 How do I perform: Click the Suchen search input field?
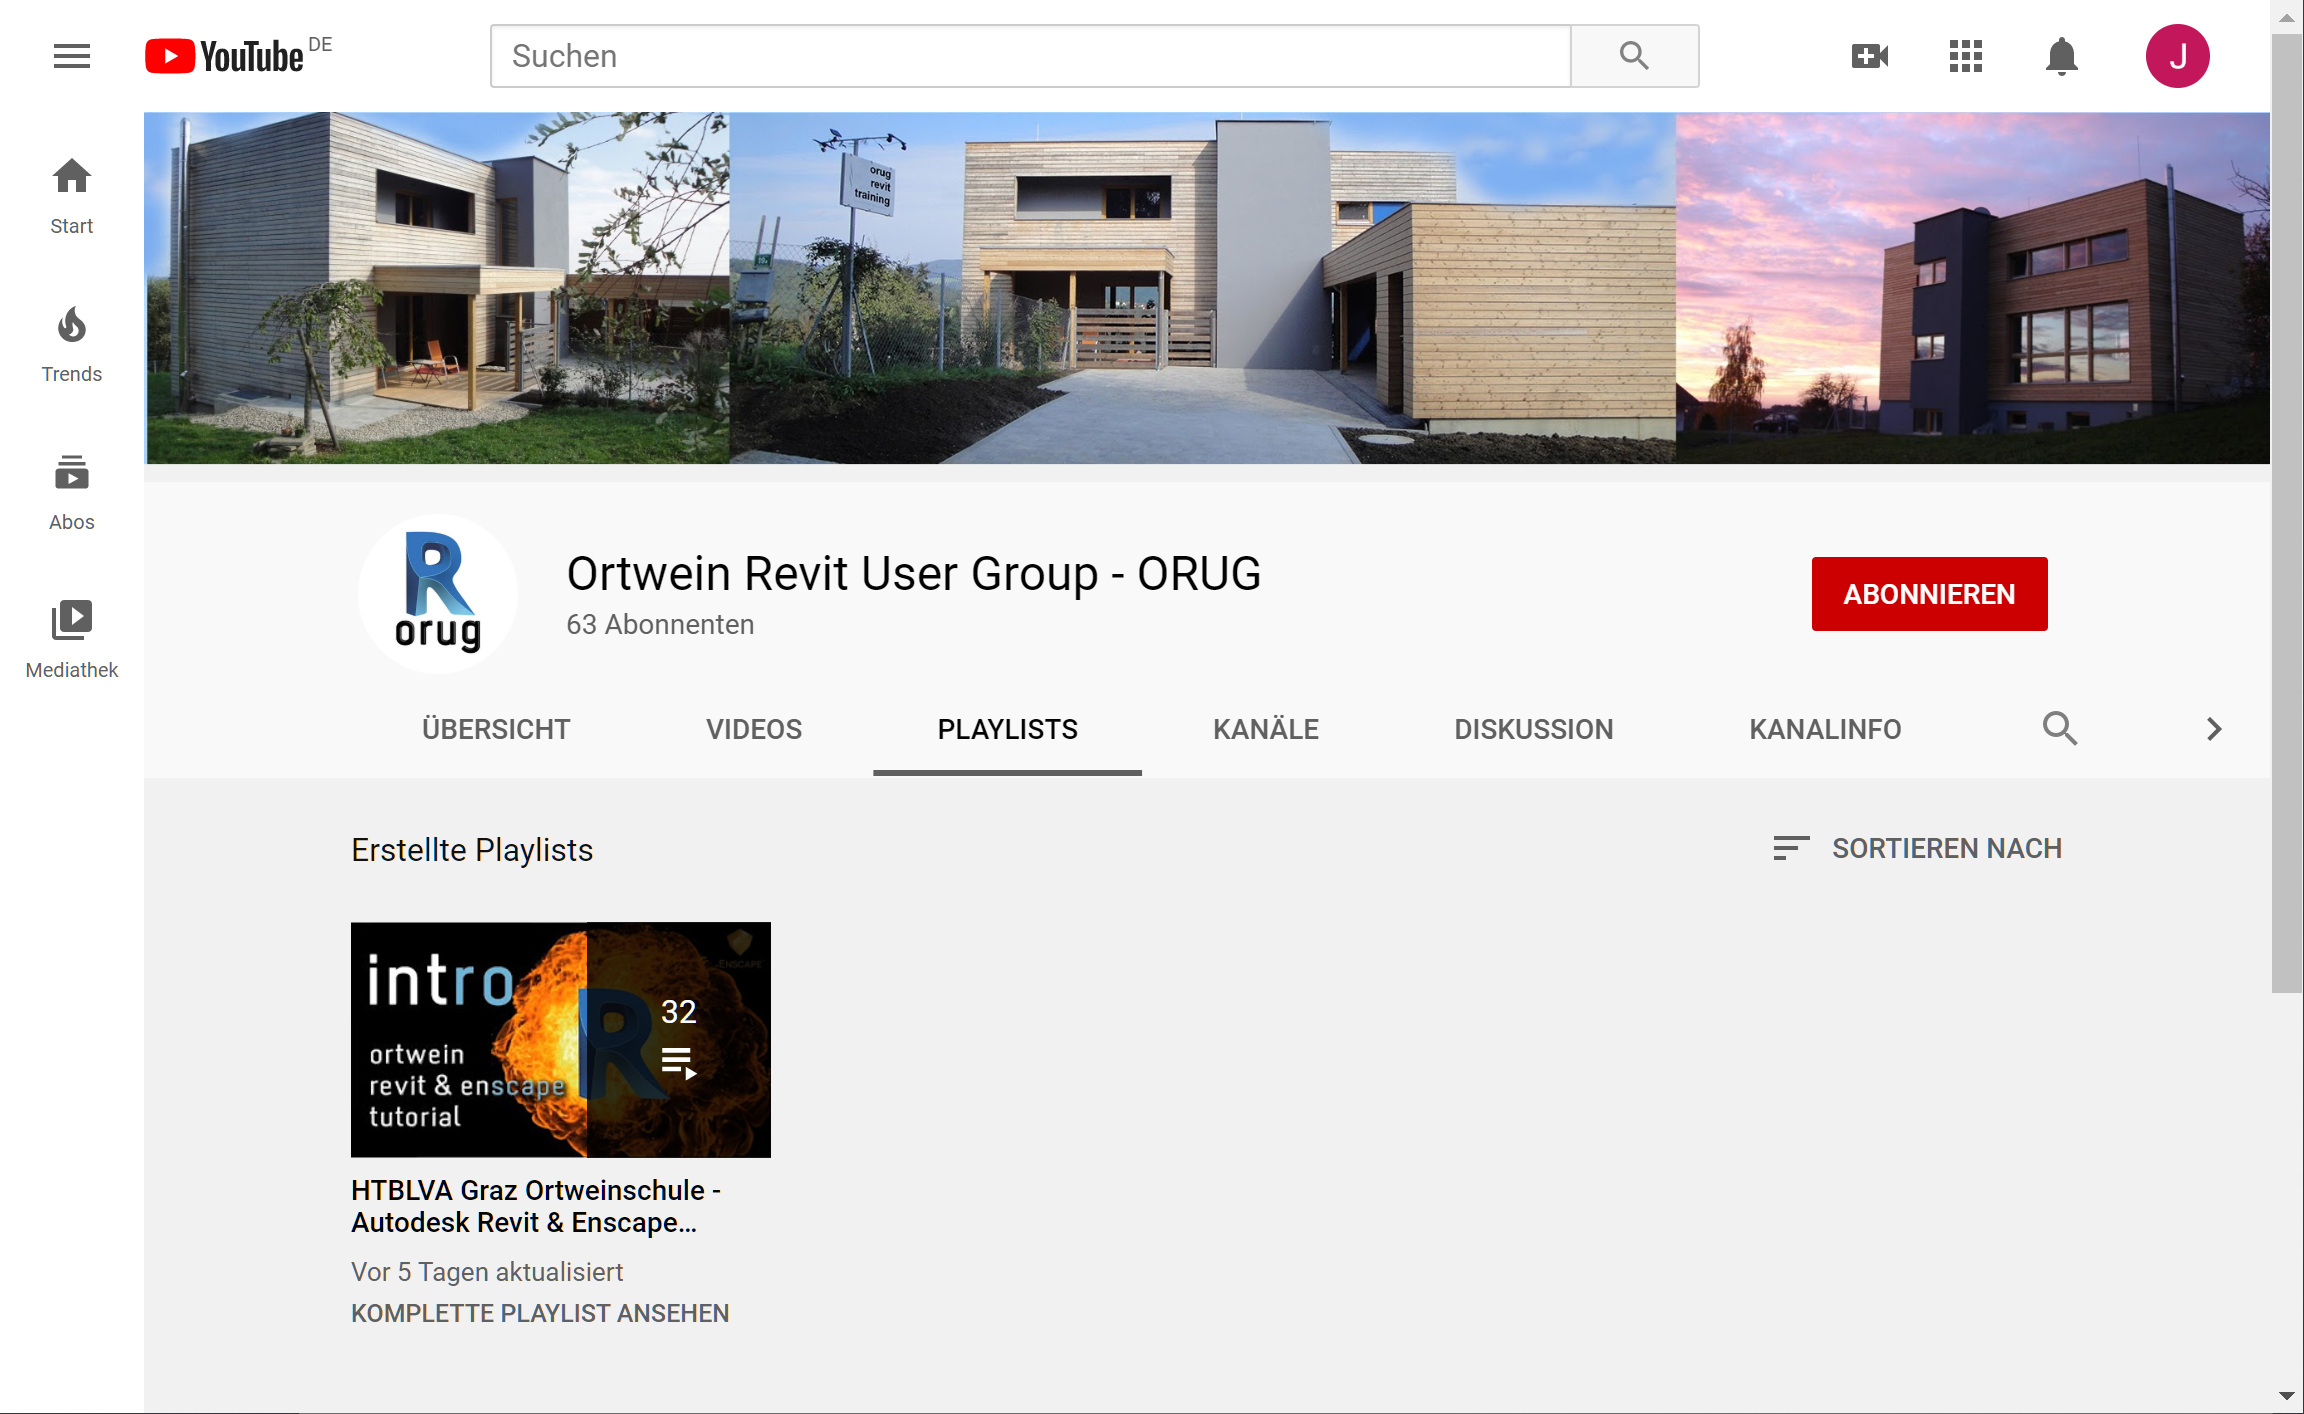point(1030,56)
